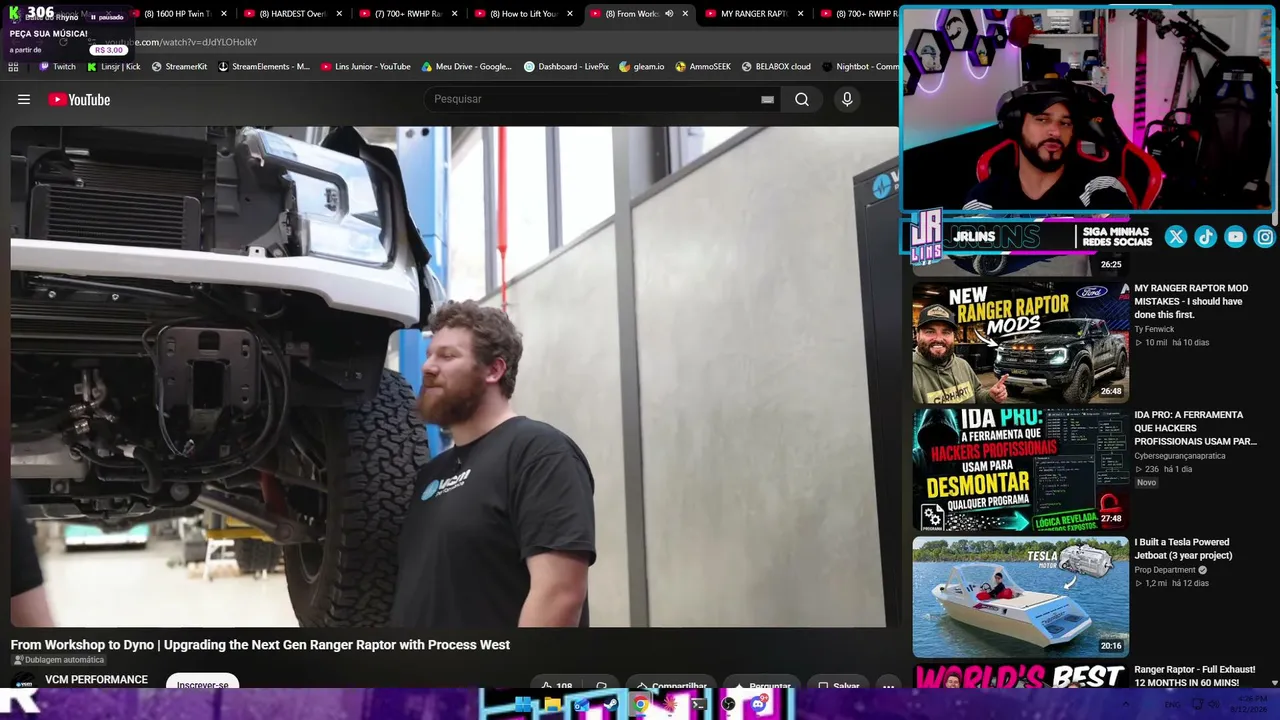Click the IDA PRO: A FERRAMENTA title

1195,428
